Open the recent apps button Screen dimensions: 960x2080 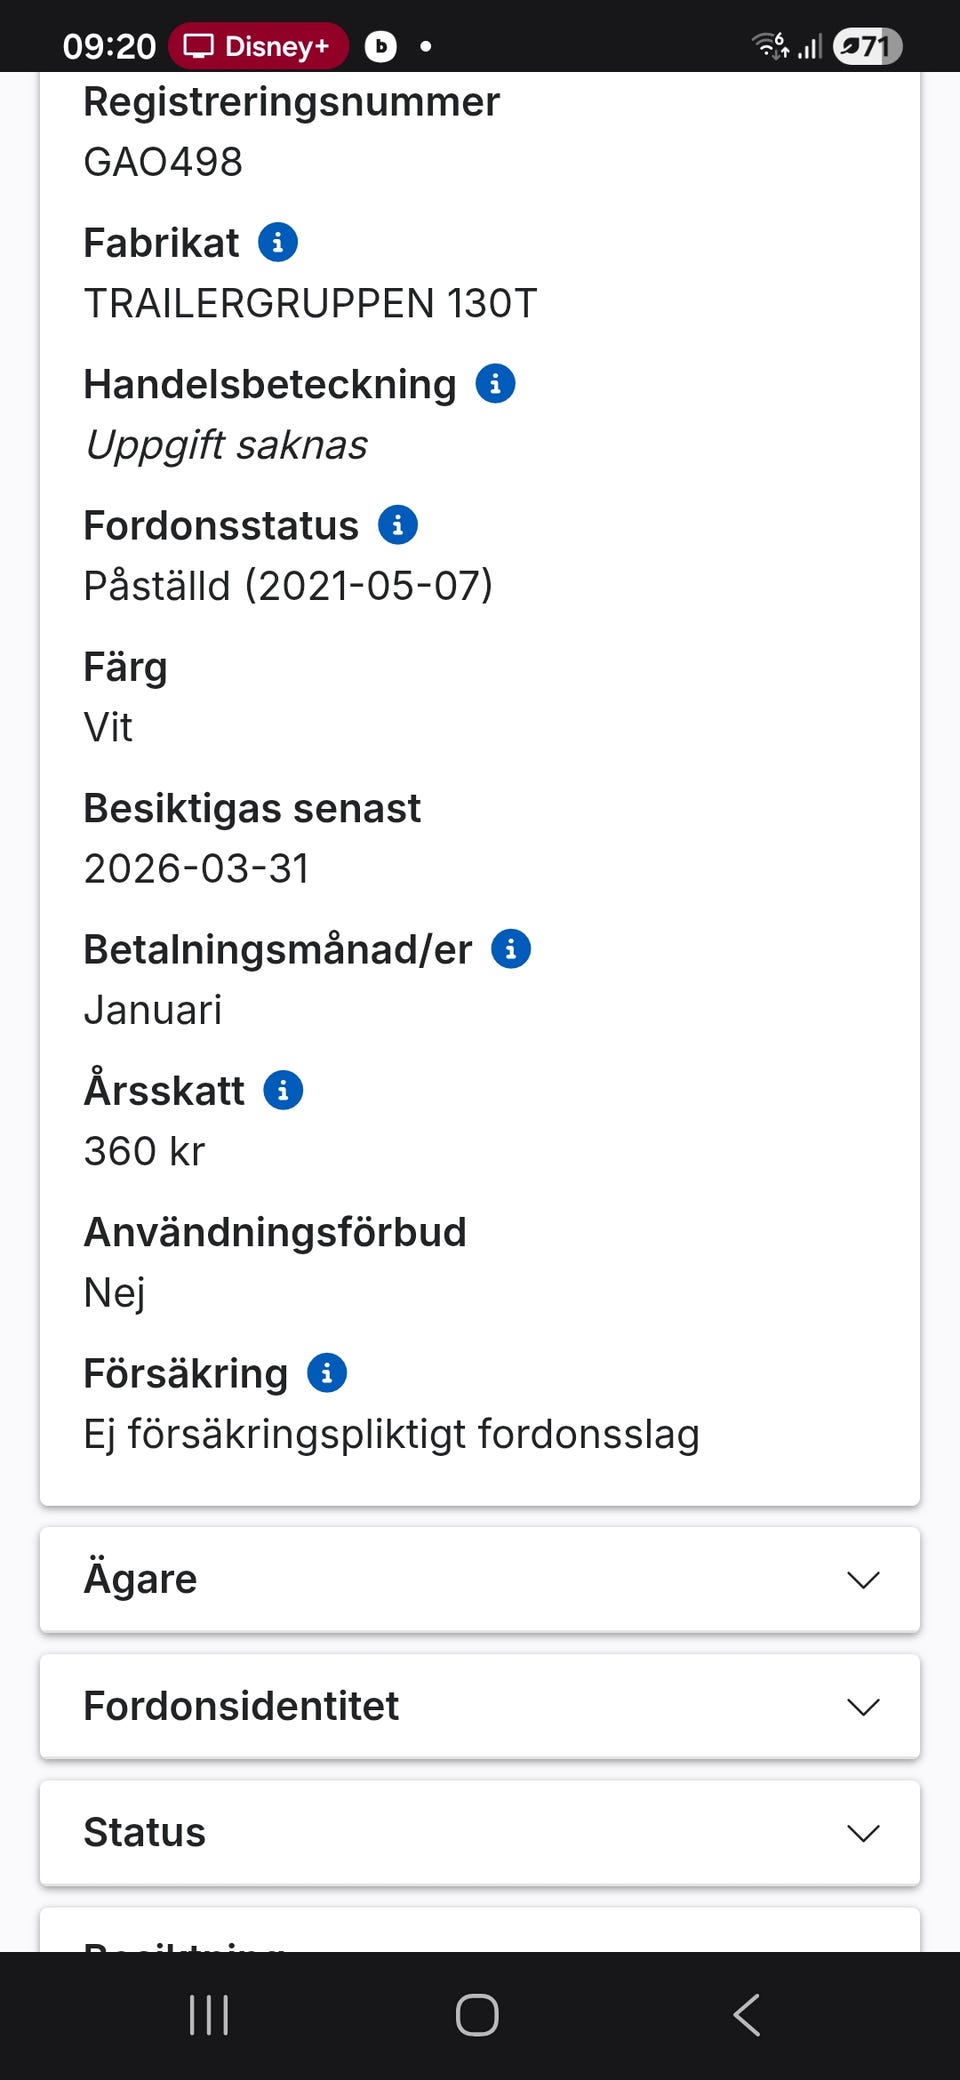coord(209,2015)
